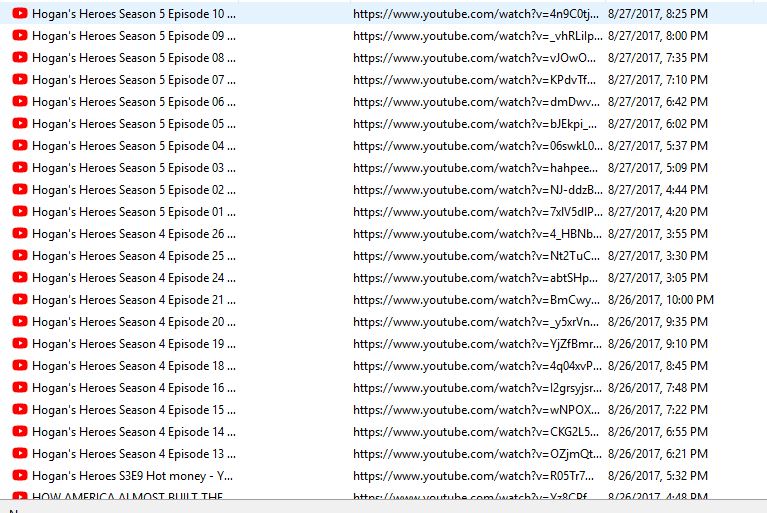Select title Hogan's Heroes Season 4 Episode 26

(x=134, y=234)
